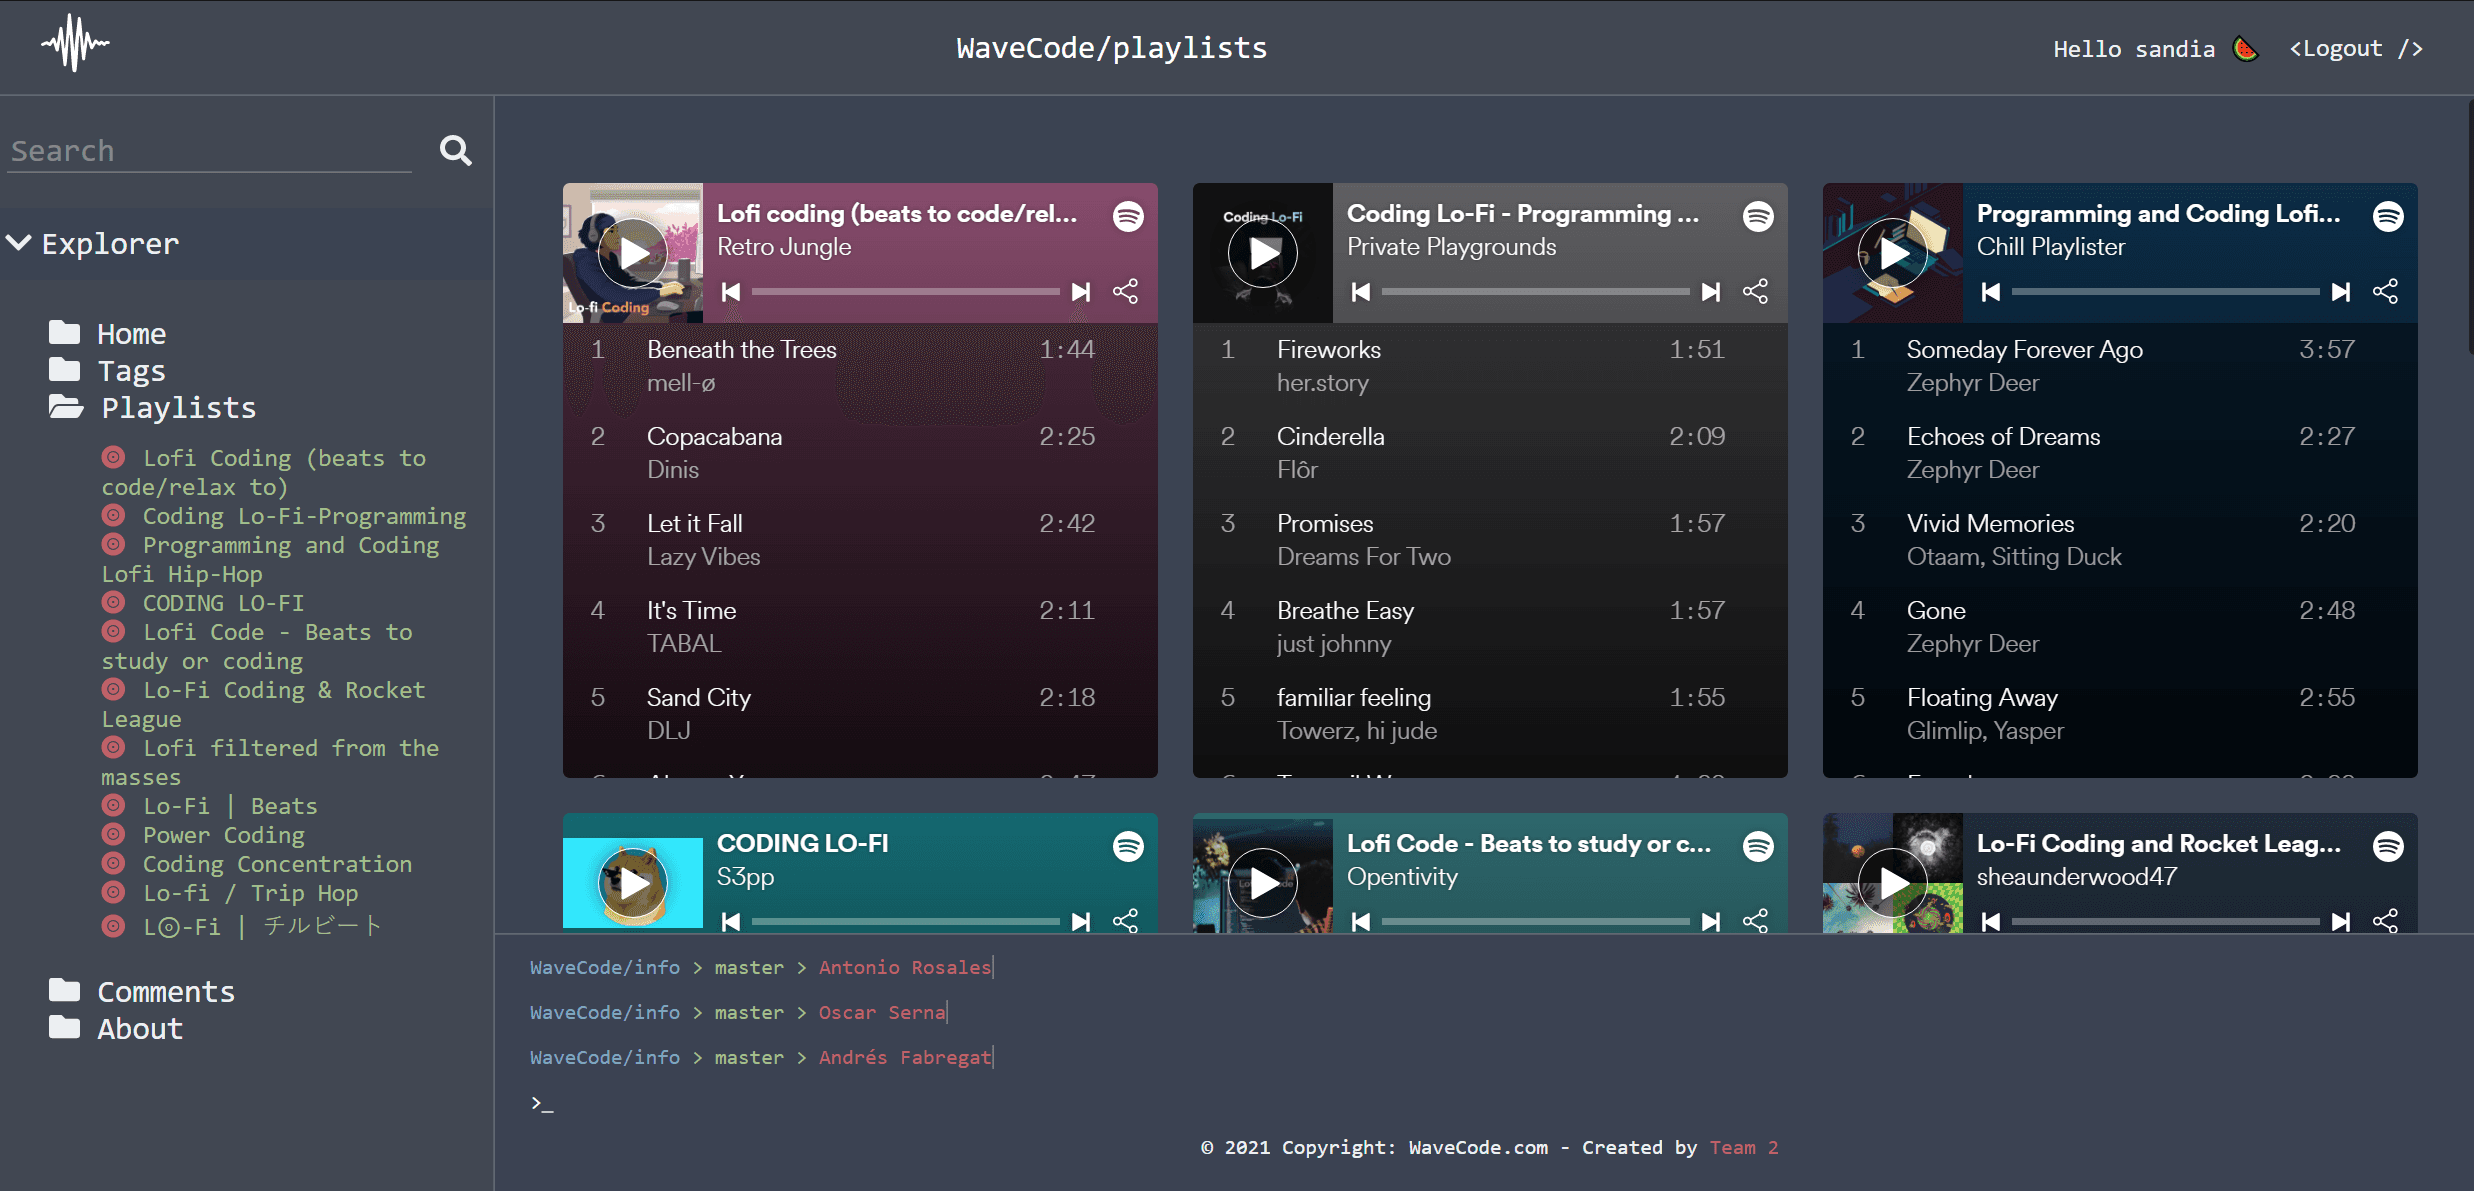Open Spotify logo on sheaunderwood47 card
Viewport: 2474px width, 1191px height.
pos(2389,846)
